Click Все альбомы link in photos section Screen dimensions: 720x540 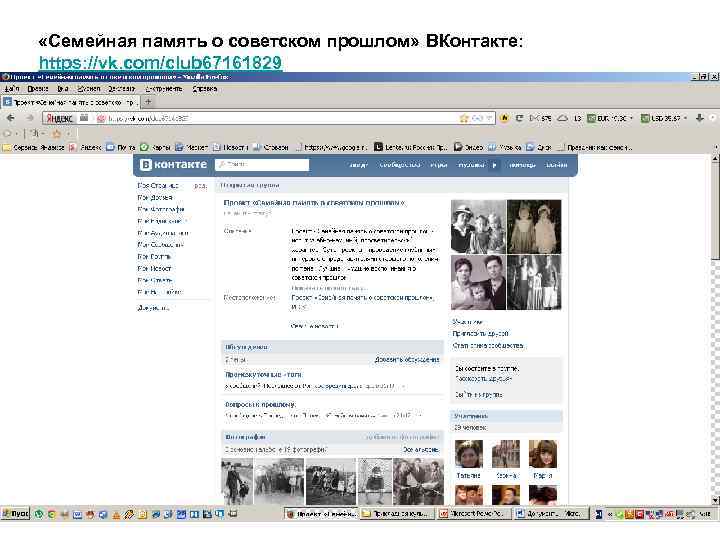pos(421,450)
